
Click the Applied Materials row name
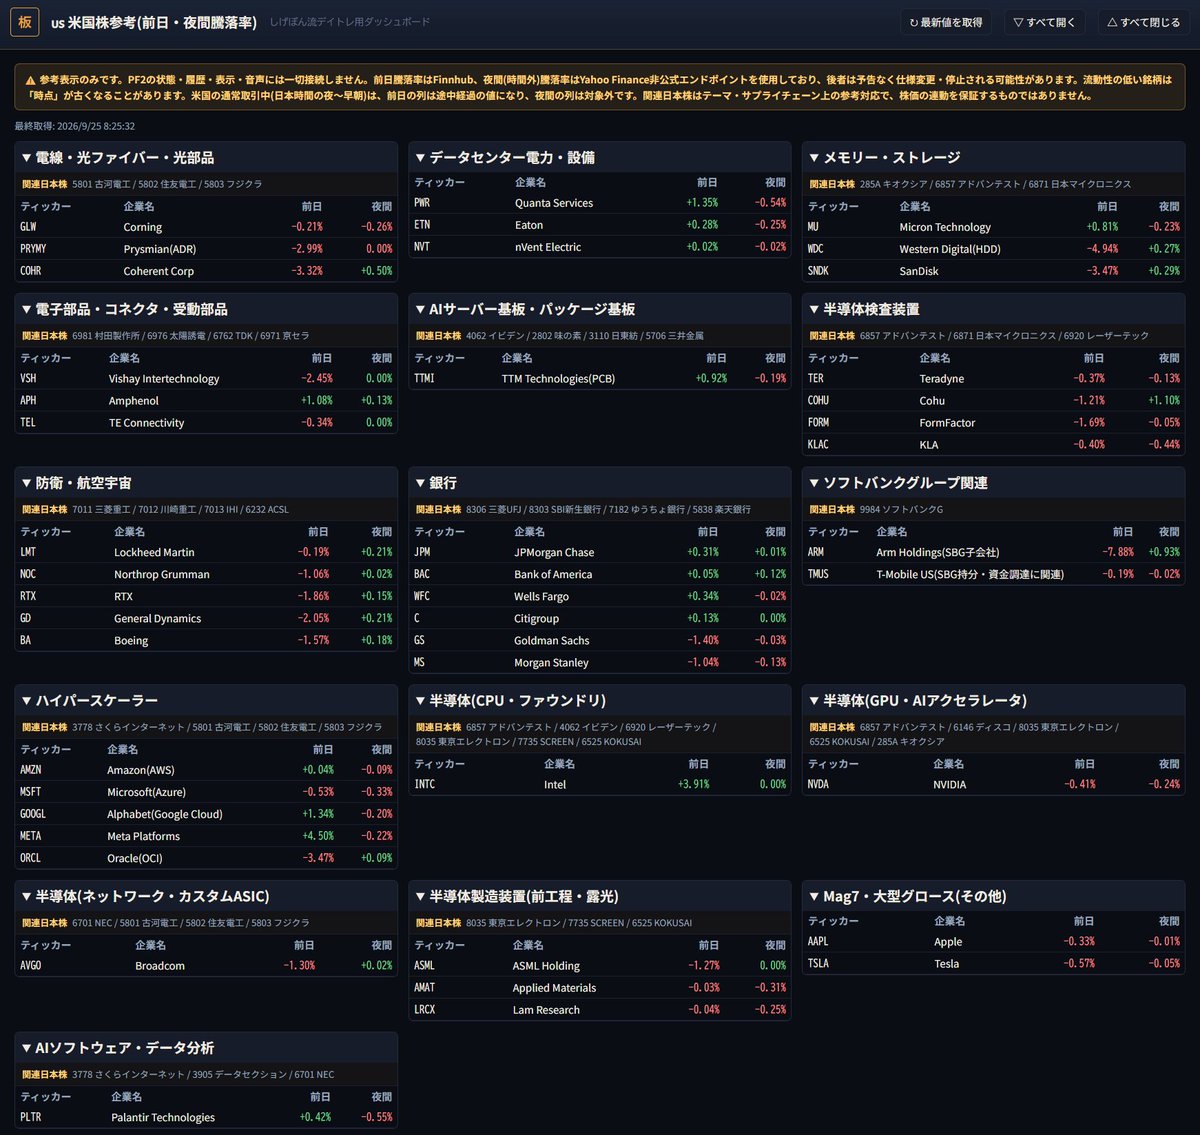(555, 989)
